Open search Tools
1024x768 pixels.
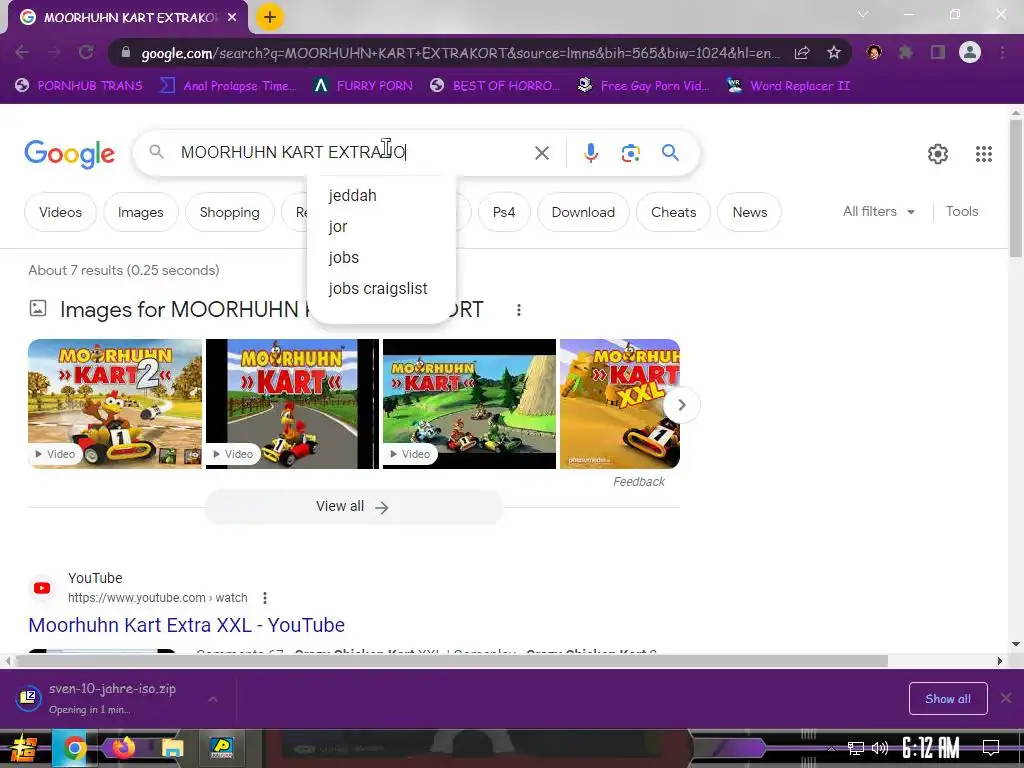tap(962, 212)
